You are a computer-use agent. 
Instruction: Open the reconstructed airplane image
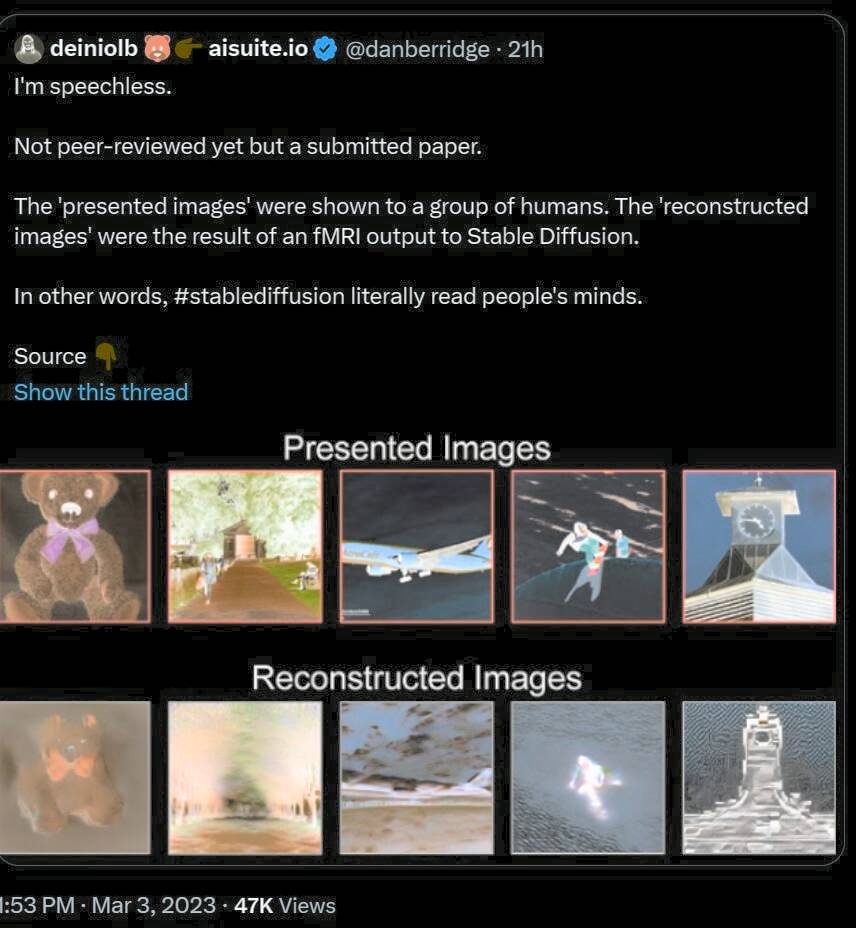click(417, 778)
